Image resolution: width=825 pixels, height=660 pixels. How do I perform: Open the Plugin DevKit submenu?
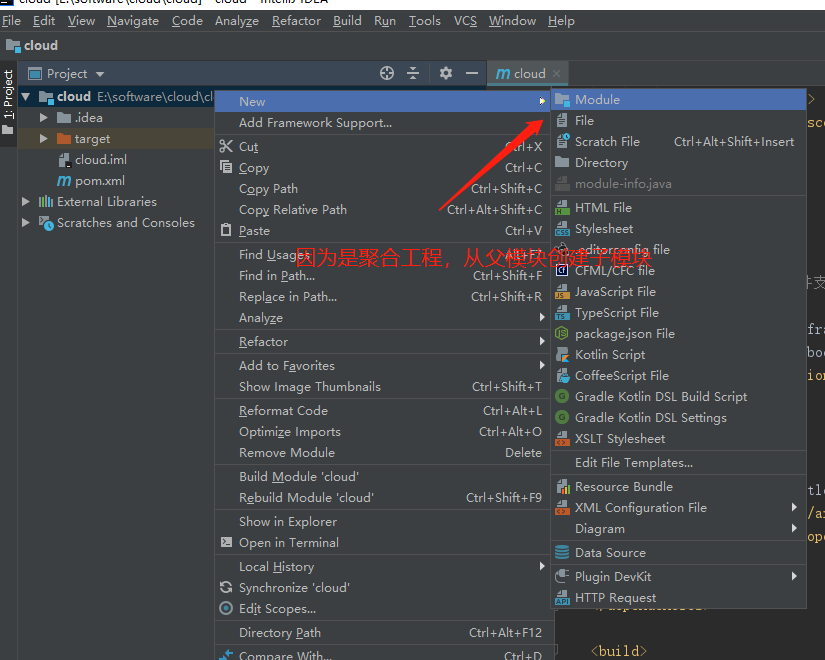(x=679, y=577)
